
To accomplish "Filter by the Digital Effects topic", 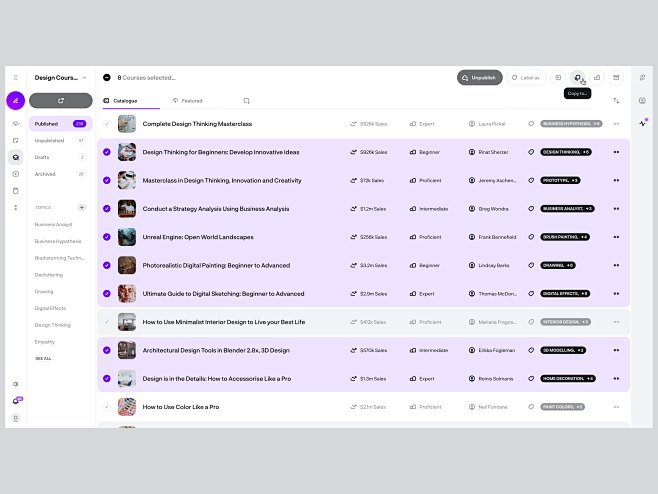I will (x=50, y=308).
